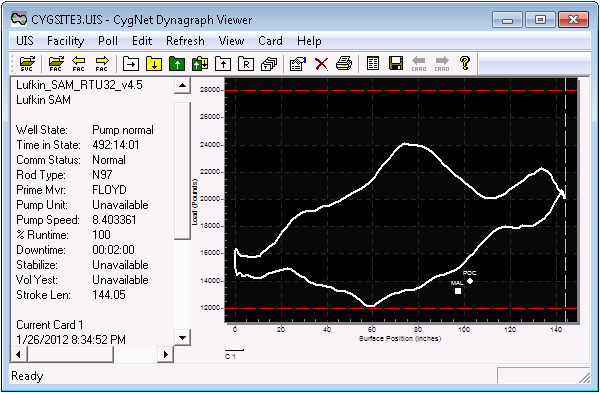The height and width of the screenshot is (393, 600).
Task: Save the card with the floppy disk icon
Action: coord(396,64)
